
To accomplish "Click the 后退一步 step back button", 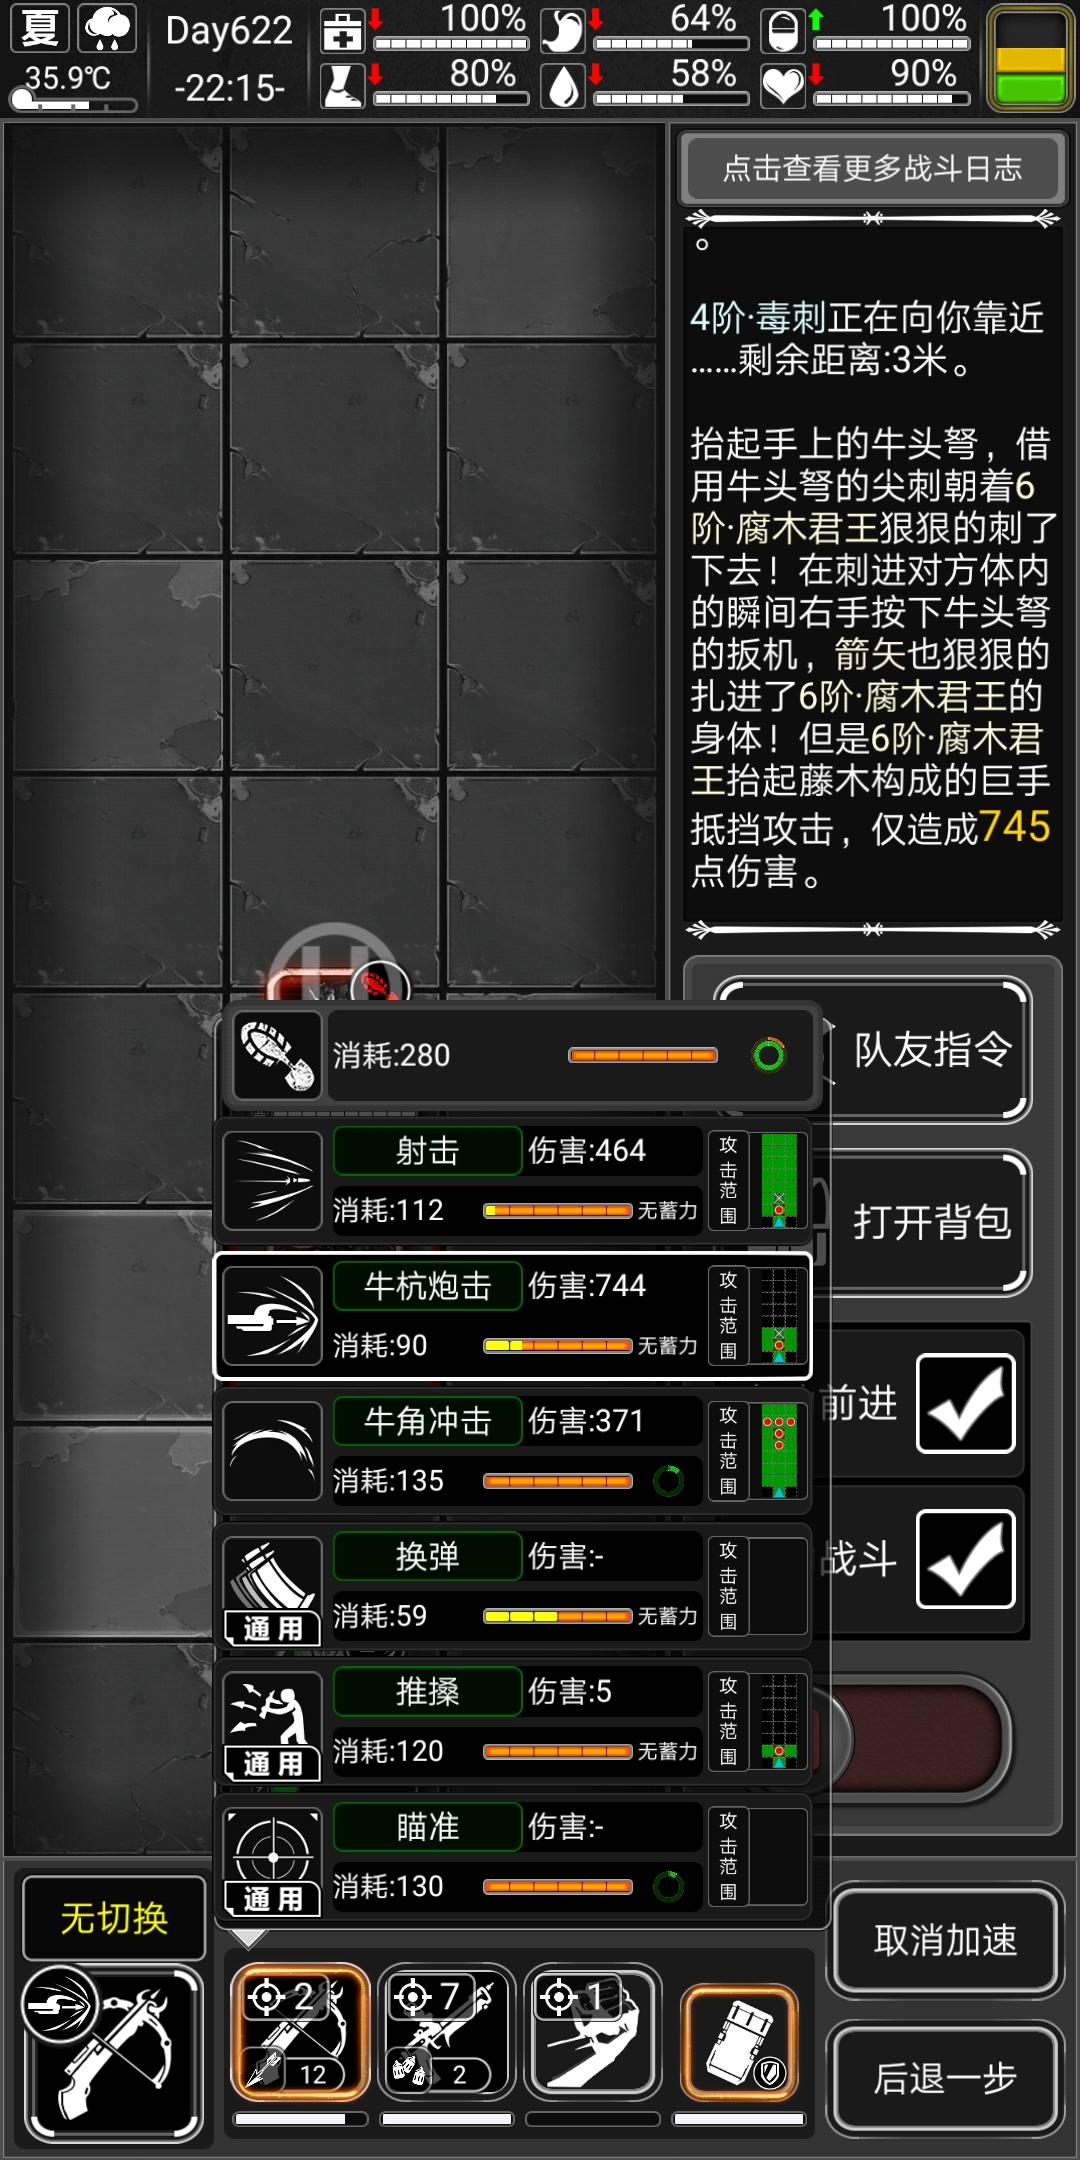I will pyautogui.click(x=945, y=2079).
